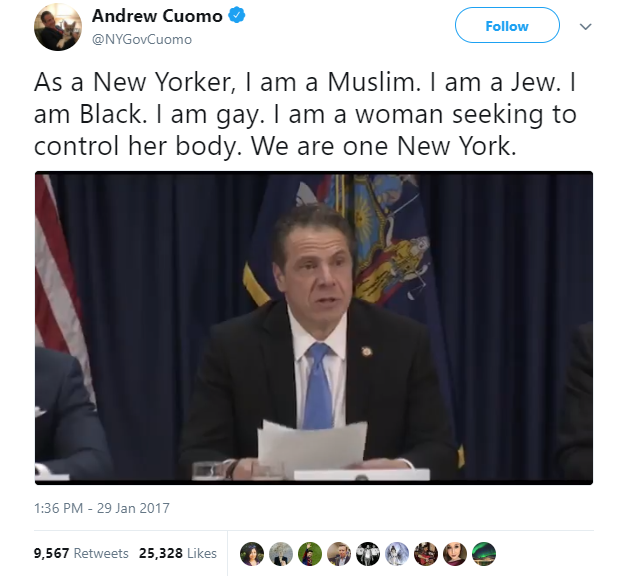This screenshot has width=617, height=576.
Task: Click the tweet text about one New York
Action: [305, 114]
